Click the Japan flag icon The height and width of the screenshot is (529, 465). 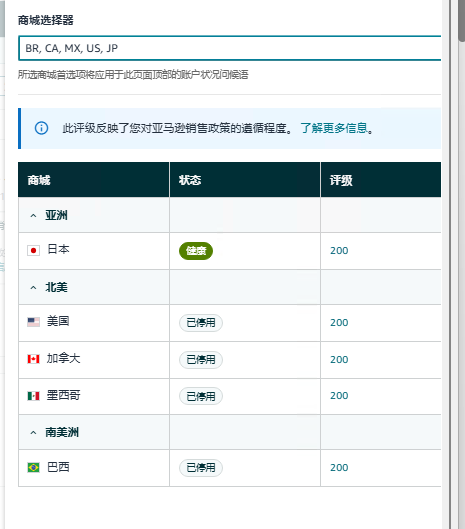click(33, 250)
